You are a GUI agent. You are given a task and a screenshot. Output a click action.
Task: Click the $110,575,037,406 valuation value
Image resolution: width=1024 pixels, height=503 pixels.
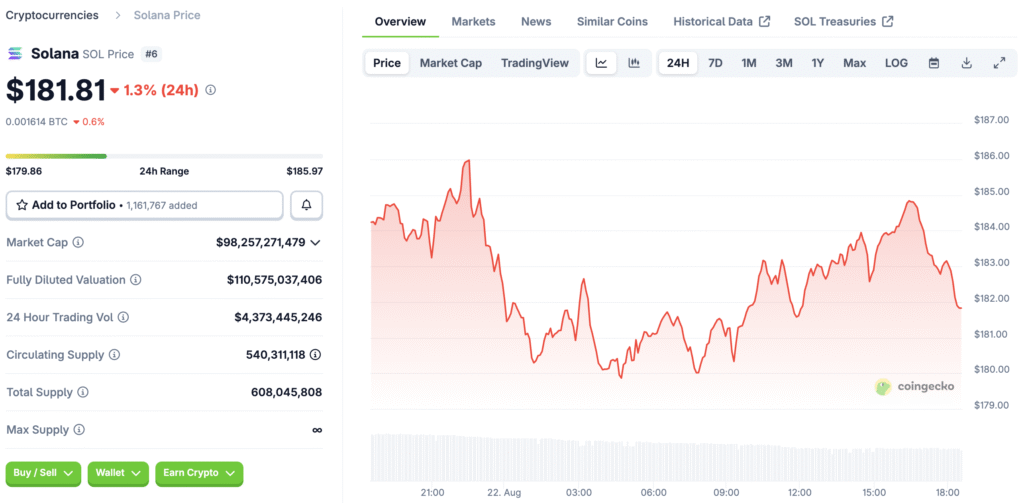(x=274, y=280)
